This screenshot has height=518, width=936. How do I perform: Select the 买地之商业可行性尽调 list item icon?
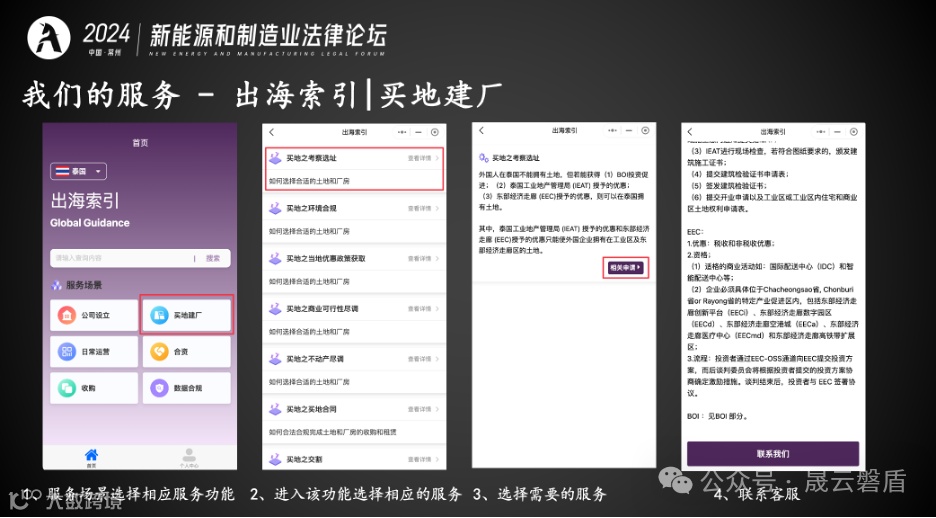[275, 309]
